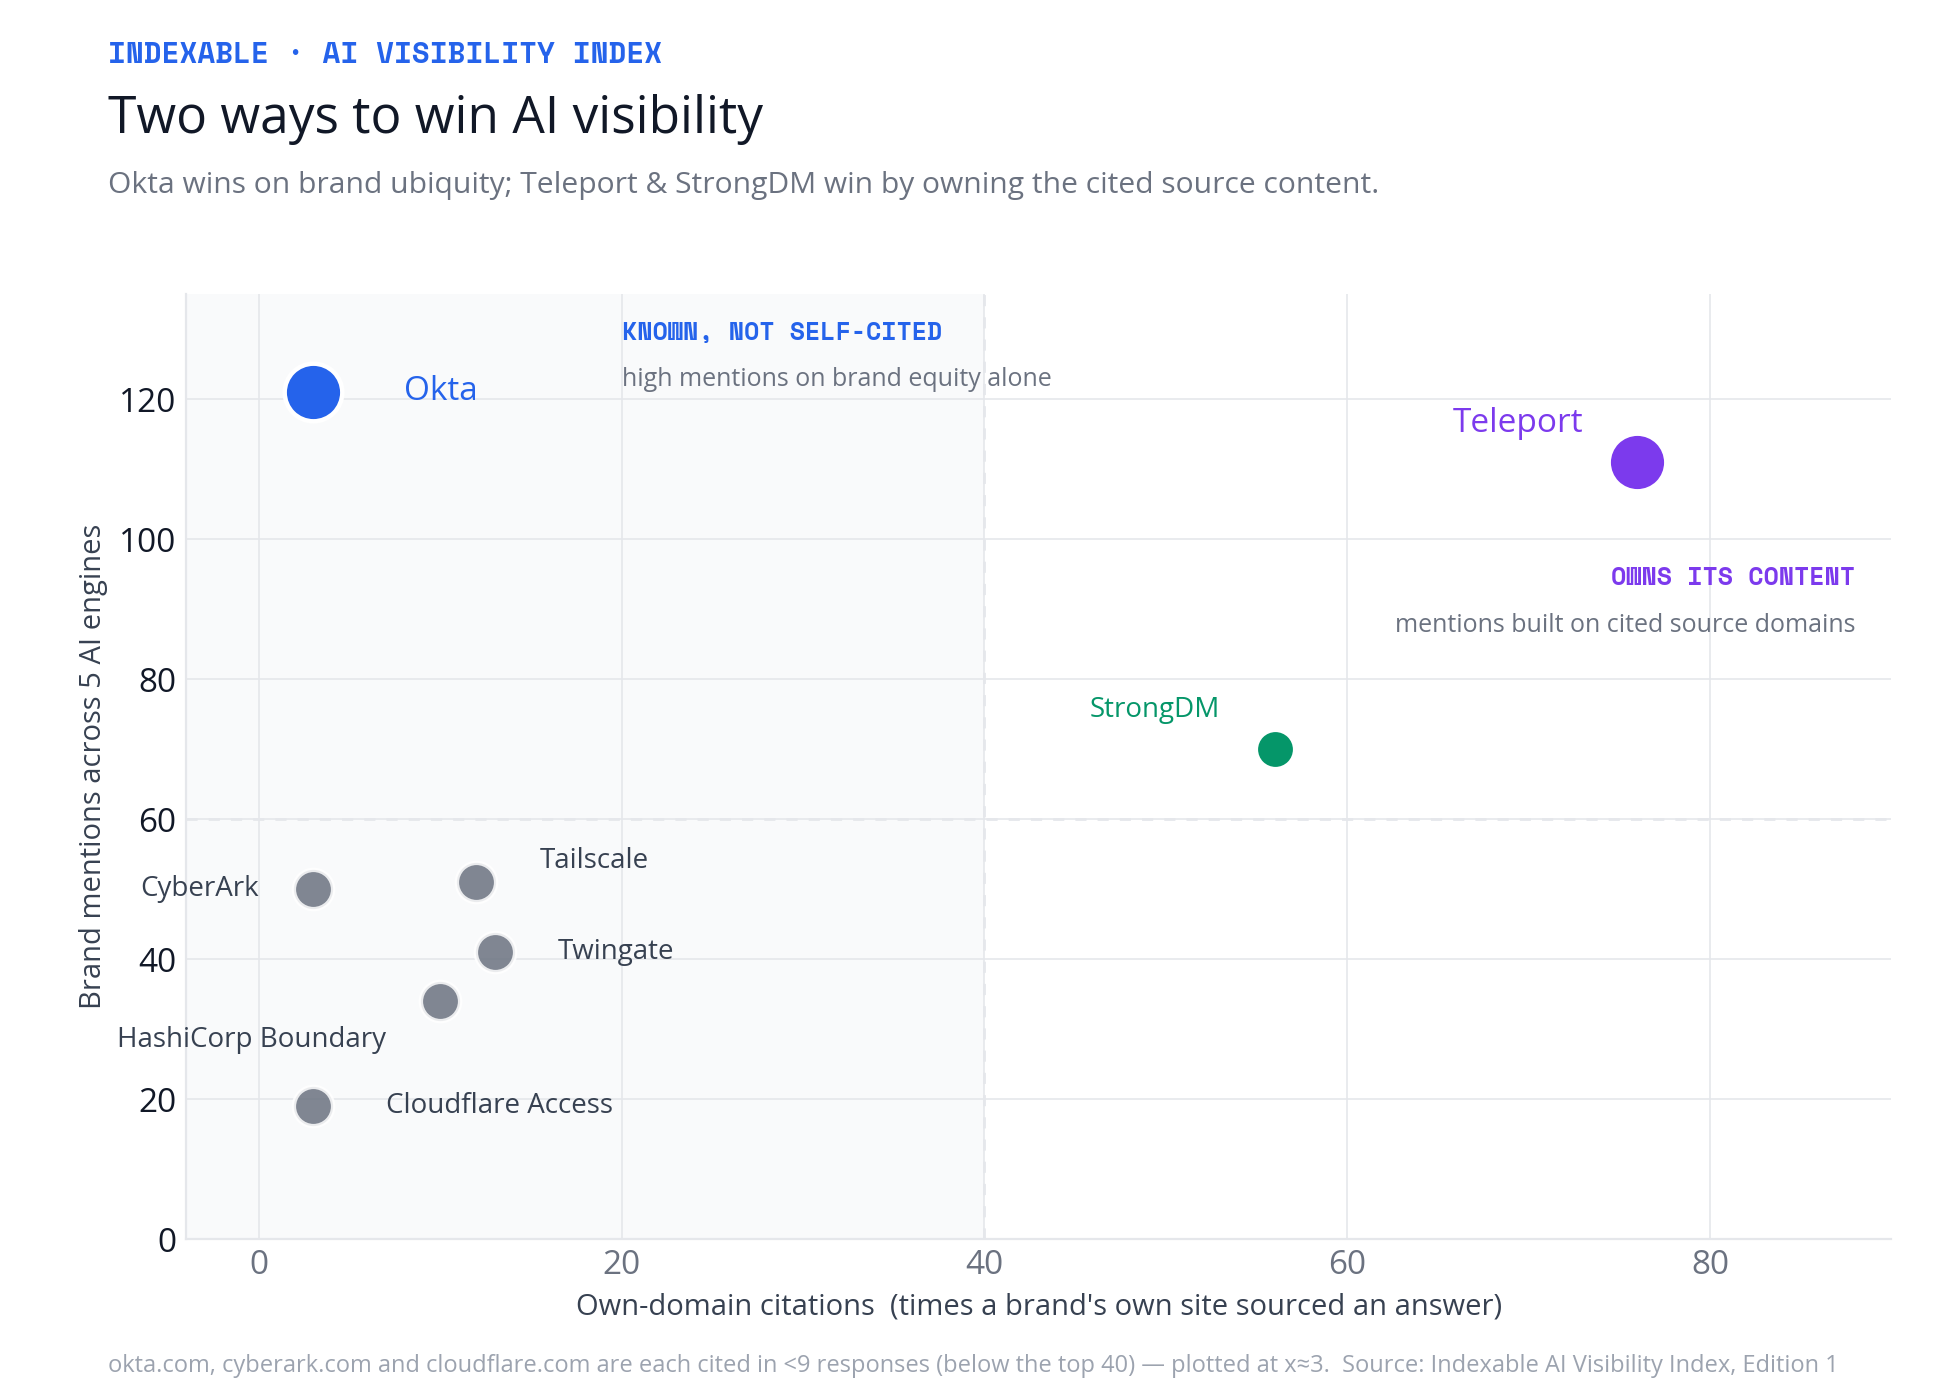Select the "KNOWN, NOT SELF-CITED" annotation heading
The width and height of the screenshot is (1960, 1400).
tap(782, 332)
